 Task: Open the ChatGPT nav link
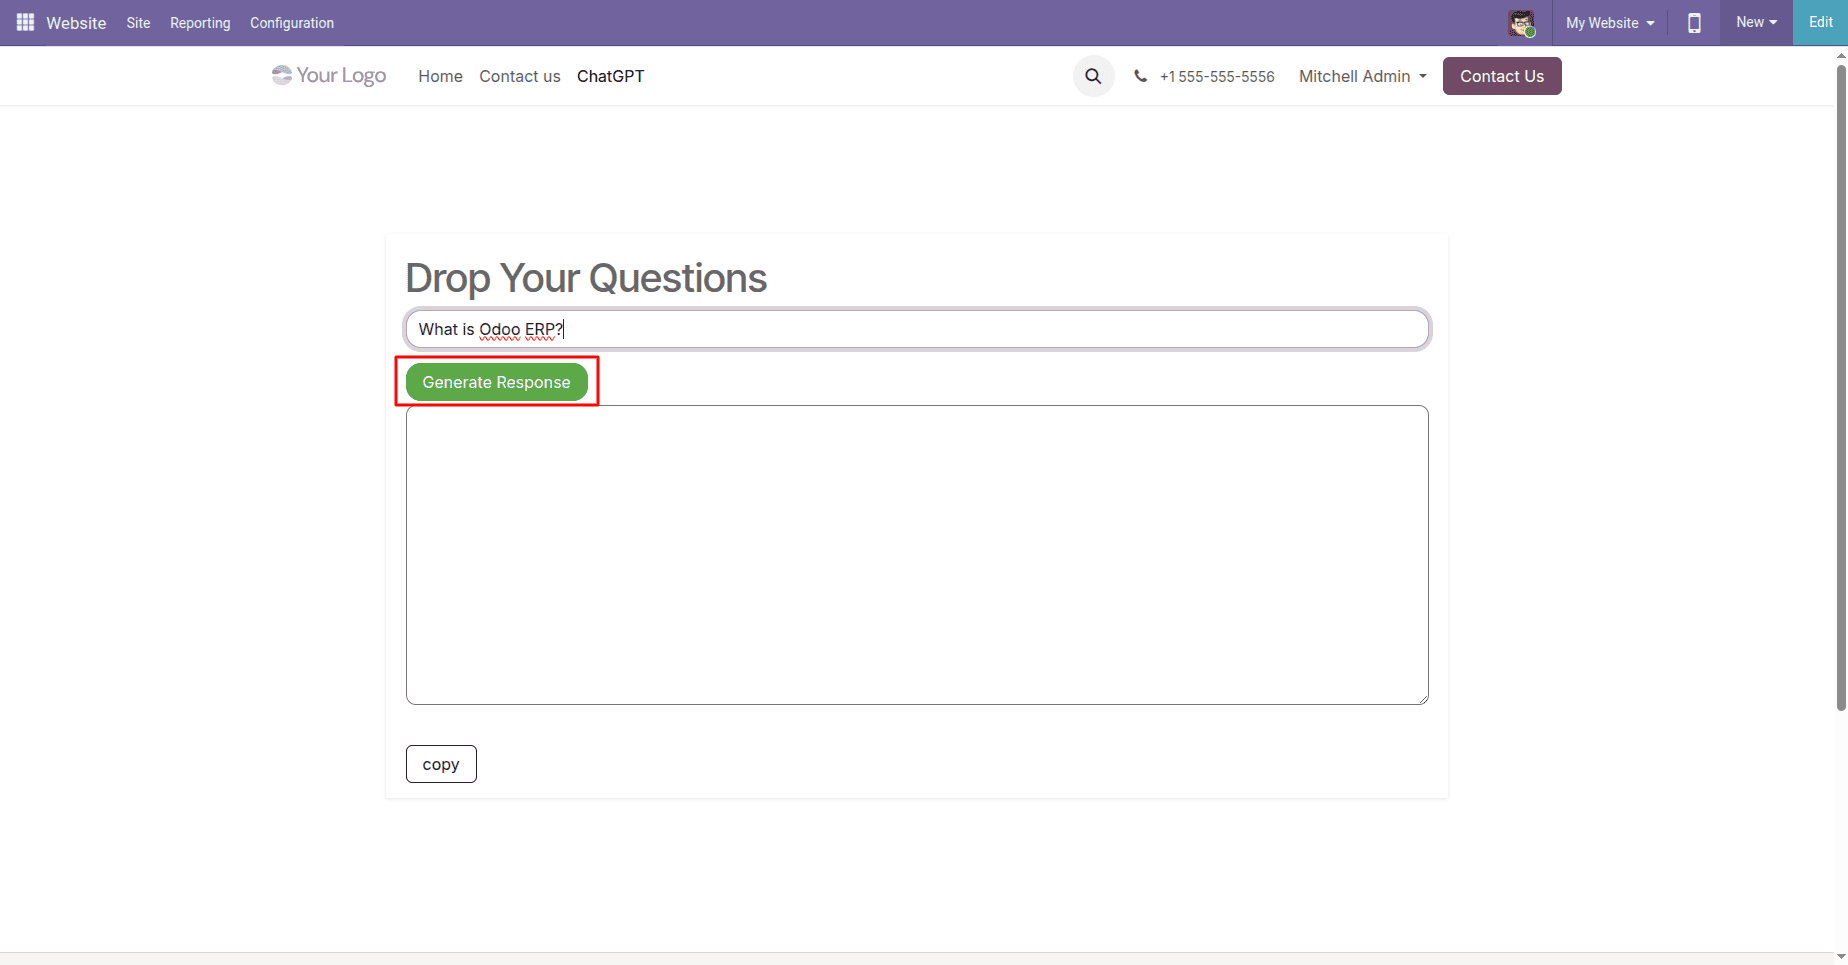click(x=611, y=76)
